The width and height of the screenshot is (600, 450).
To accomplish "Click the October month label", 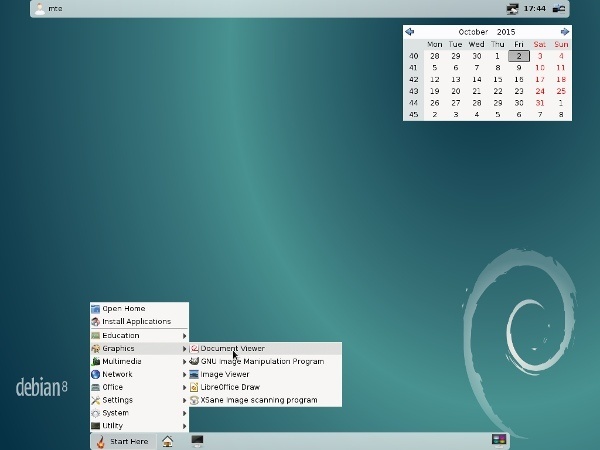I will click(x=473, y=32).
